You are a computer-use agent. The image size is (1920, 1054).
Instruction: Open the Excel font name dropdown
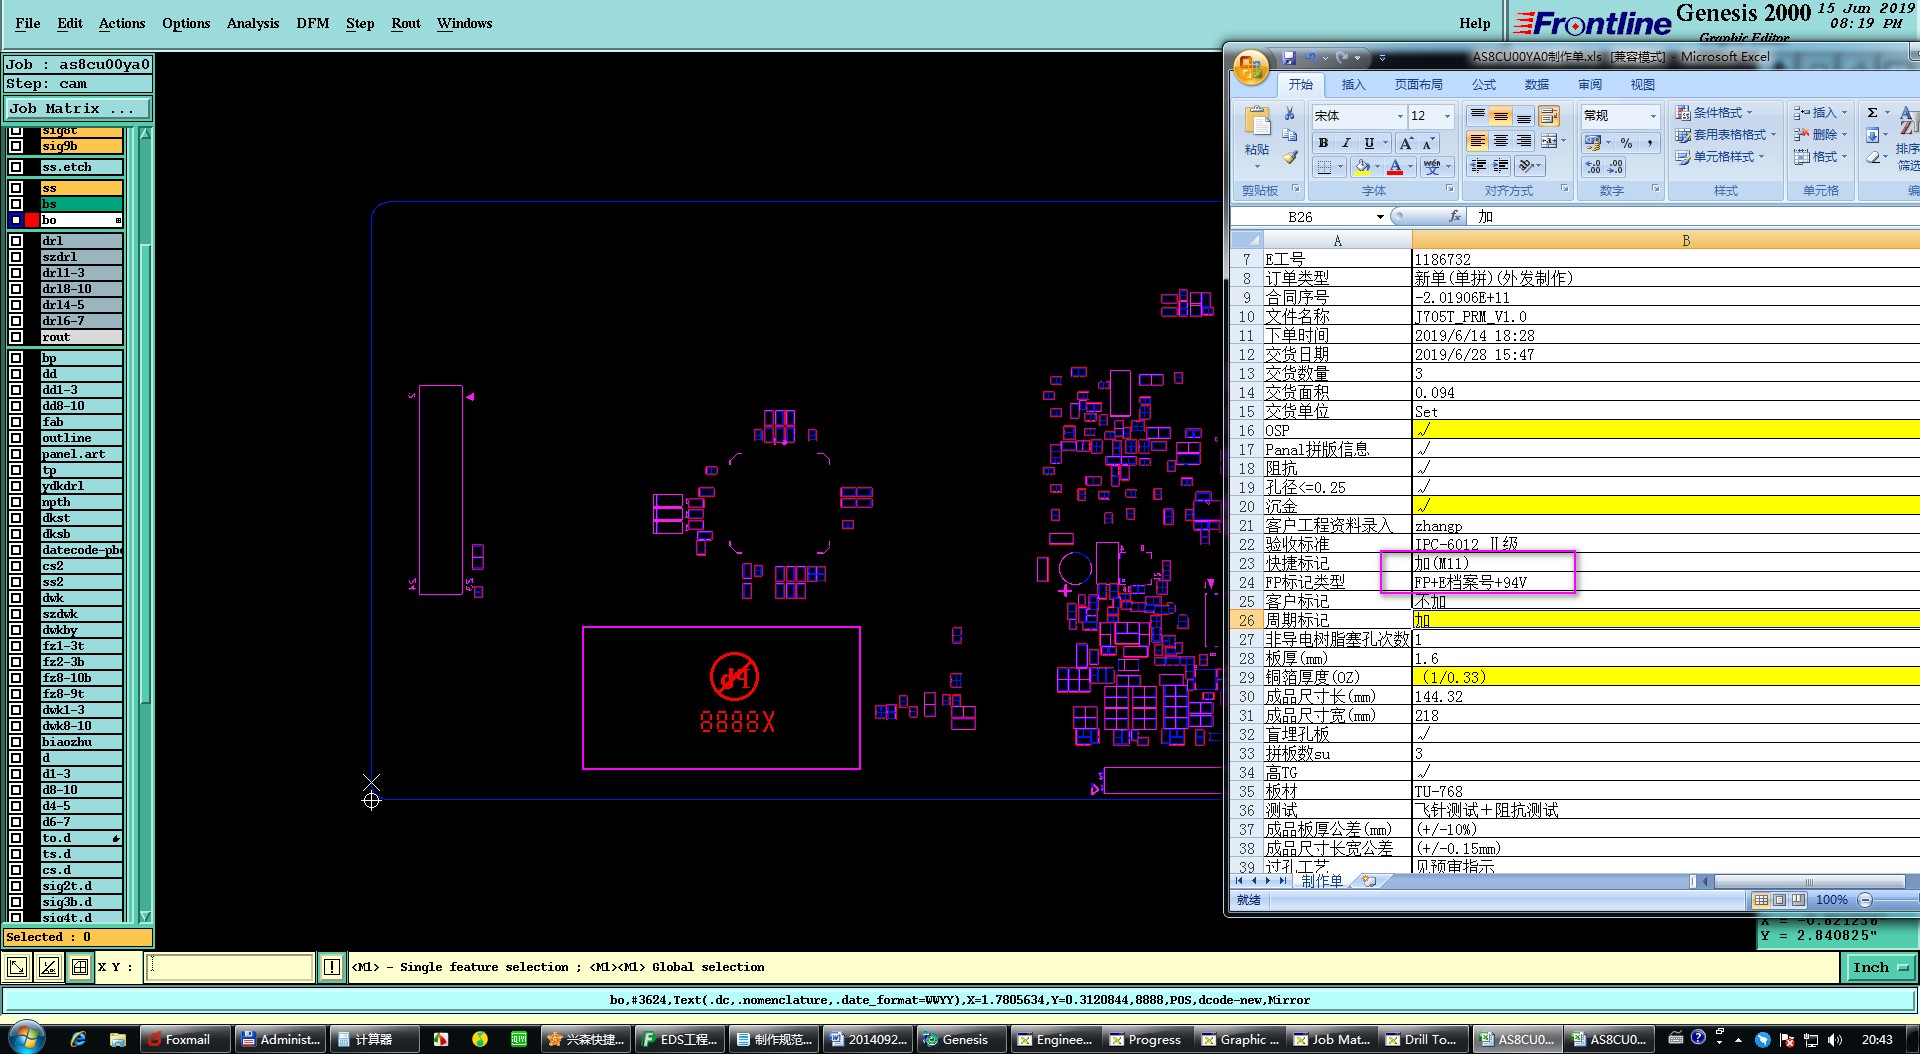pyautogui.click(x=1400, y=116)
